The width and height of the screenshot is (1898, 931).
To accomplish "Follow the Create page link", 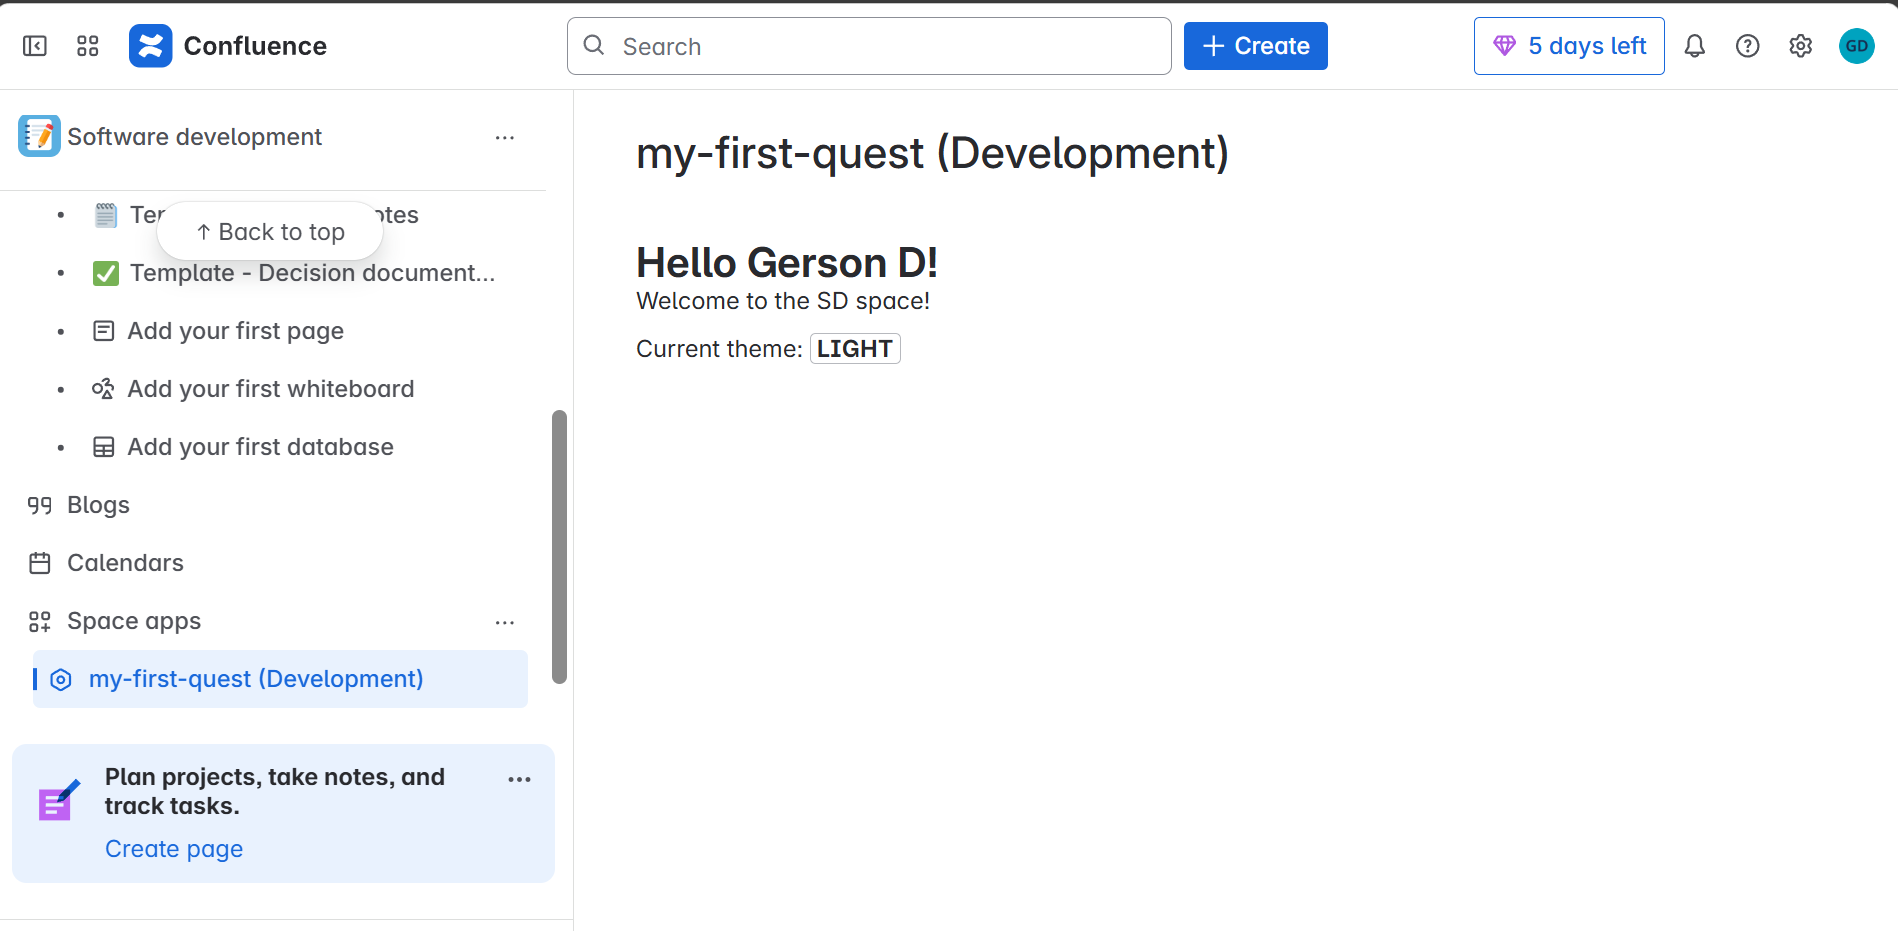I will click(173, 848).
